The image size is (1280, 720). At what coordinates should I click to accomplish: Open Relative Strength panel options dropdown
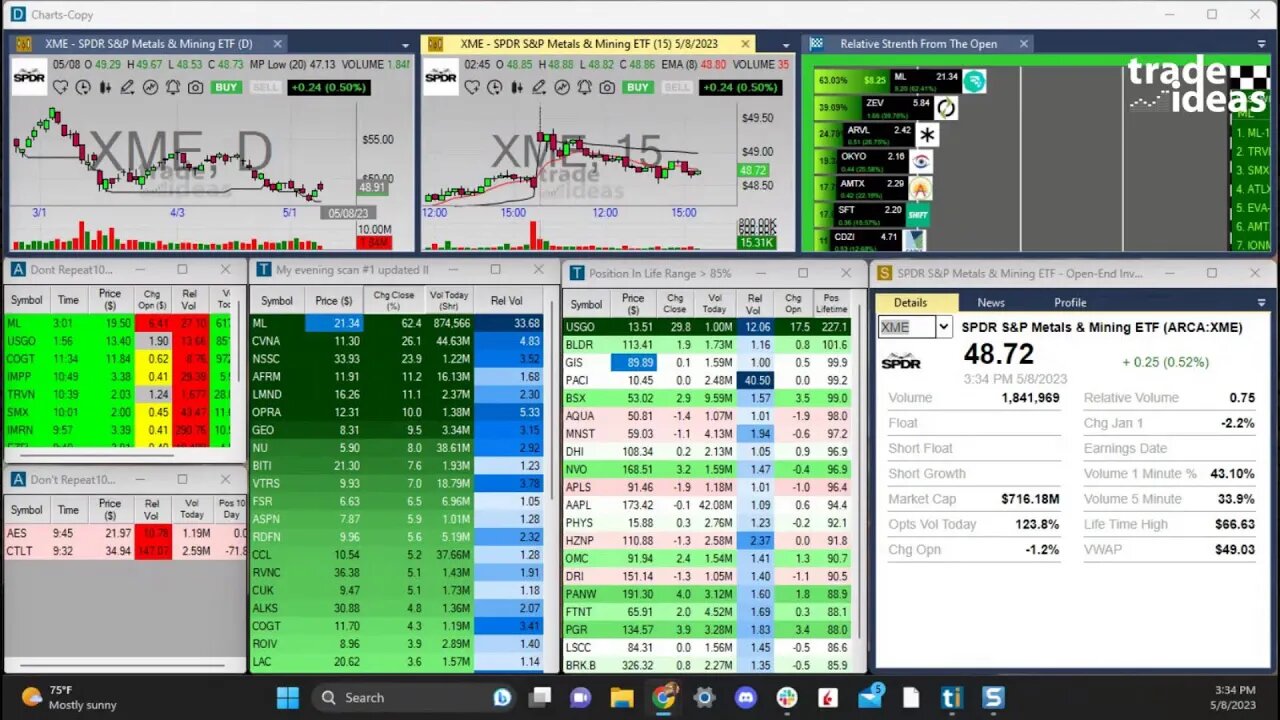(x=1261, y=45)
